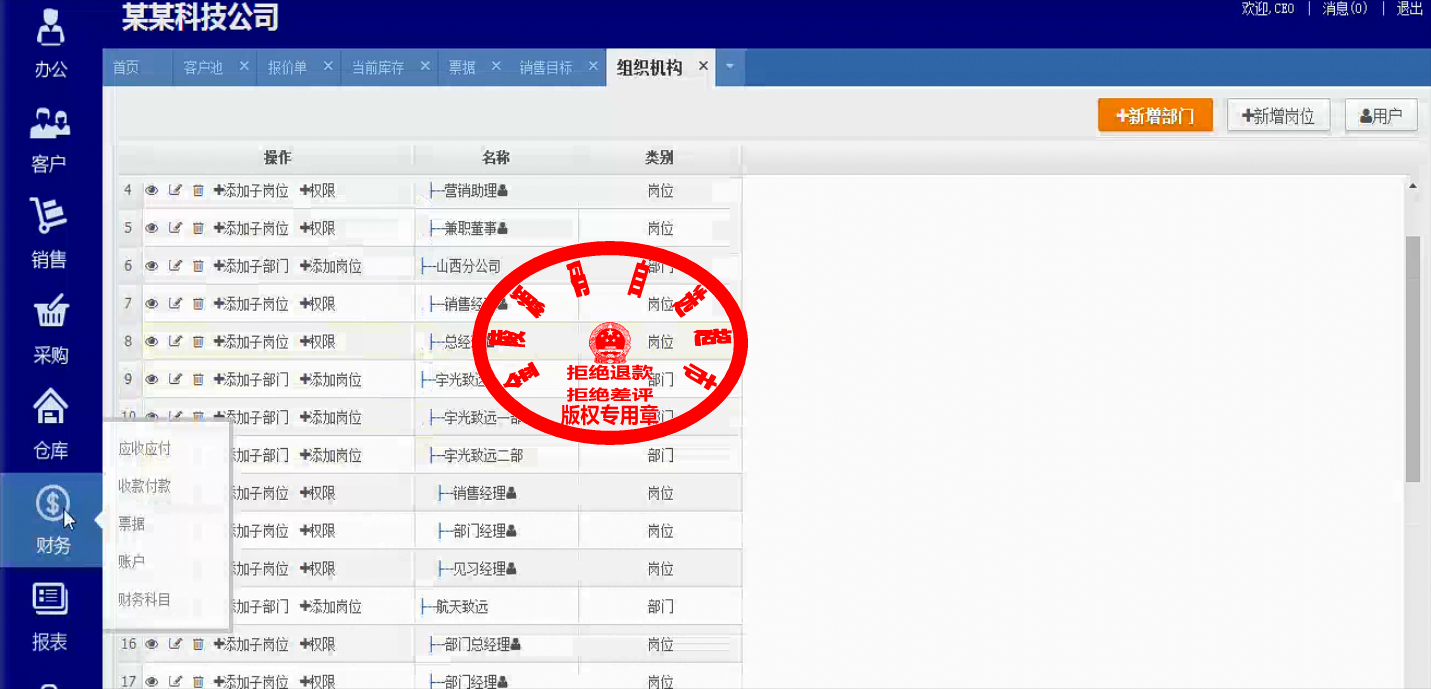Image resolution: width=1431 pixels, height=689 pixels.
Task: Click the edit icon for row 5 兼职董事
Action: 175,228
